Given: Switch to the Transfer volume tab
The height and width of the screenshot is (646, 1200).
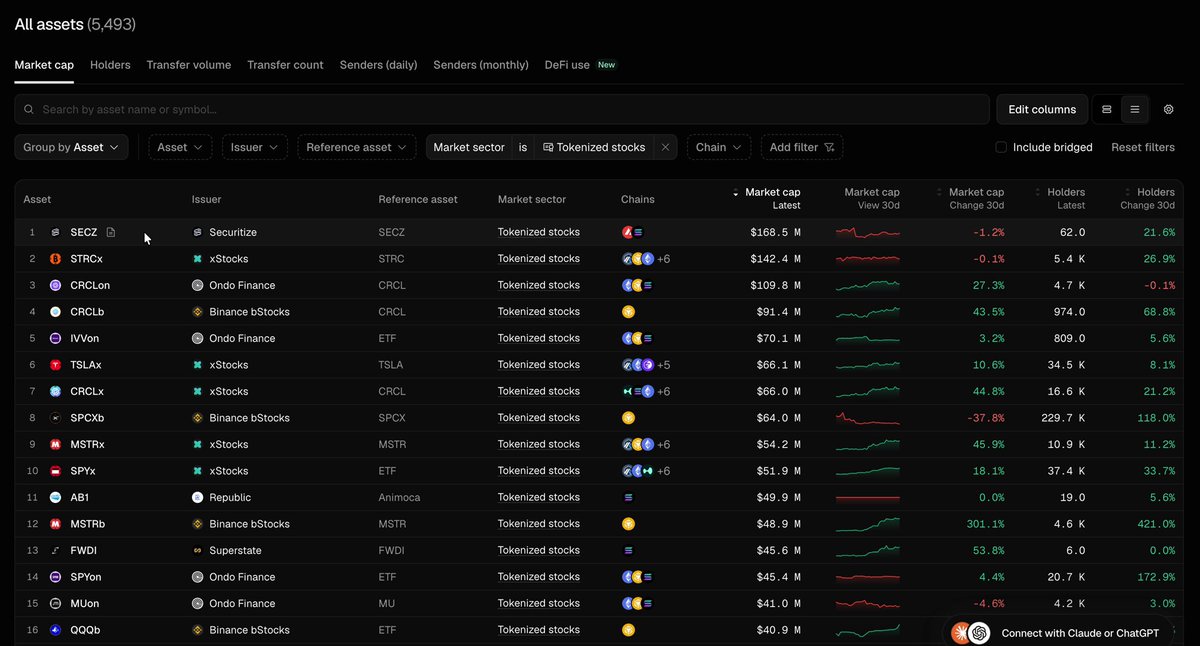Looking at the screenshot, I should pyautogui.click(x=189, y=65).
